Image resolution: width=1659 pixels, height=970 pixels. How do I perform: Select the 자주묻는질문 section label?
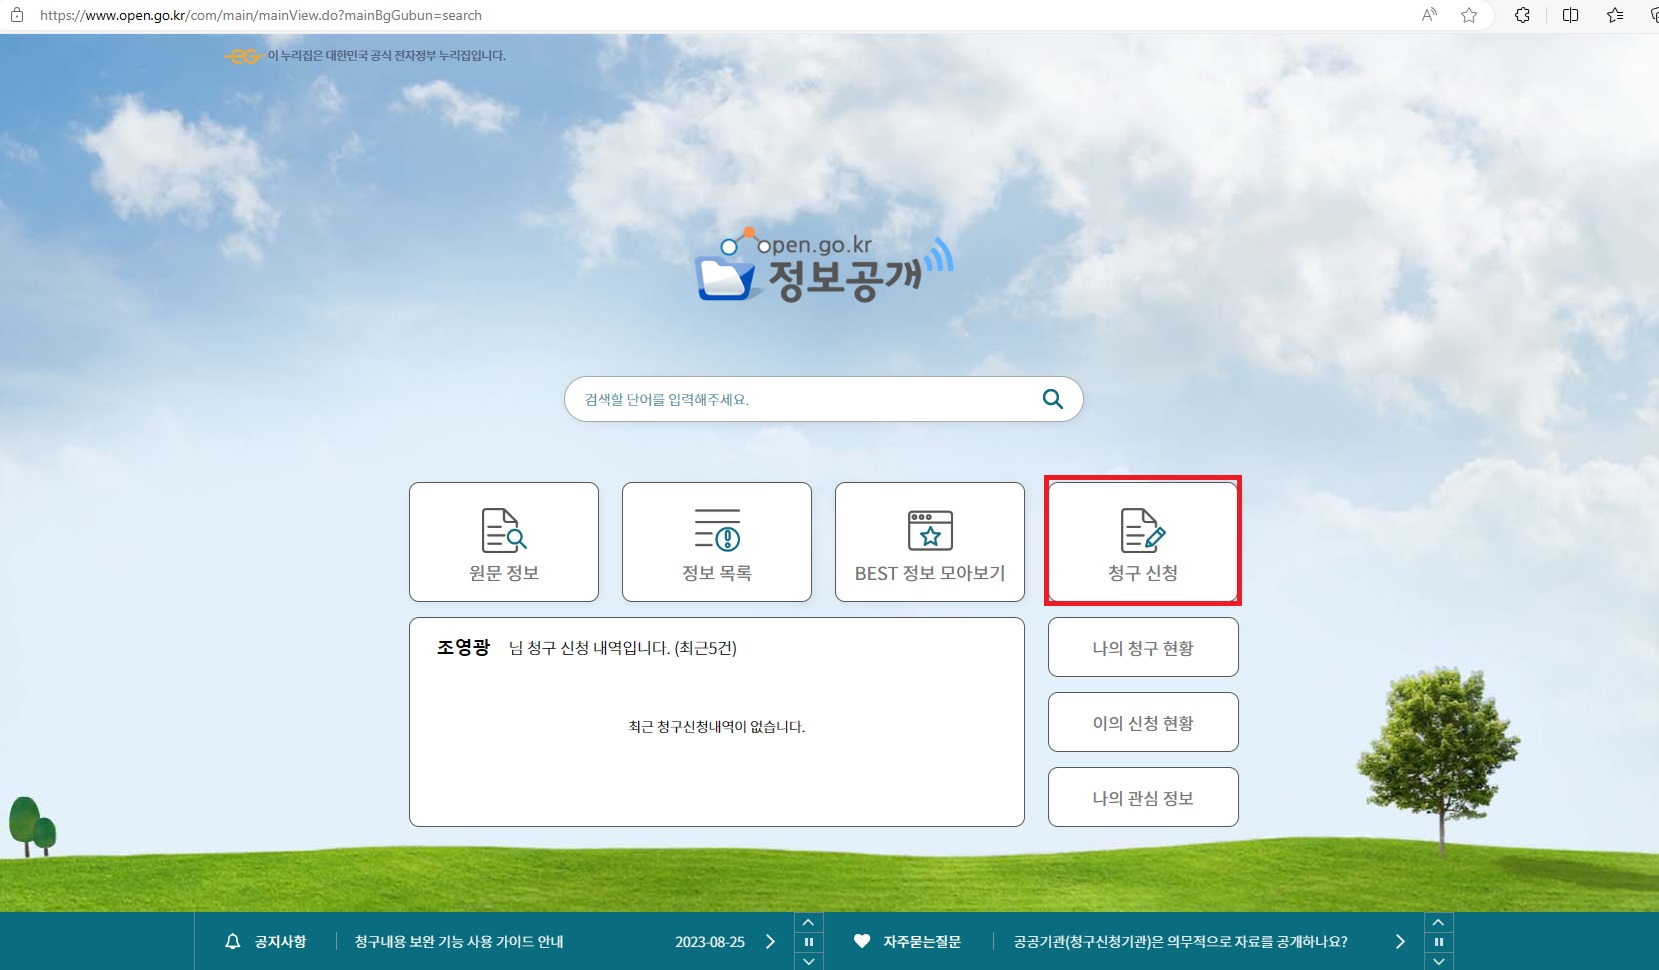(x=923, y=941)
